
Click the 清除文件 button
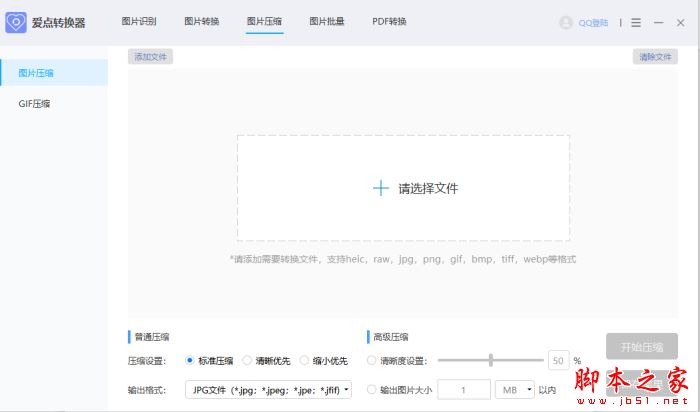655,57
